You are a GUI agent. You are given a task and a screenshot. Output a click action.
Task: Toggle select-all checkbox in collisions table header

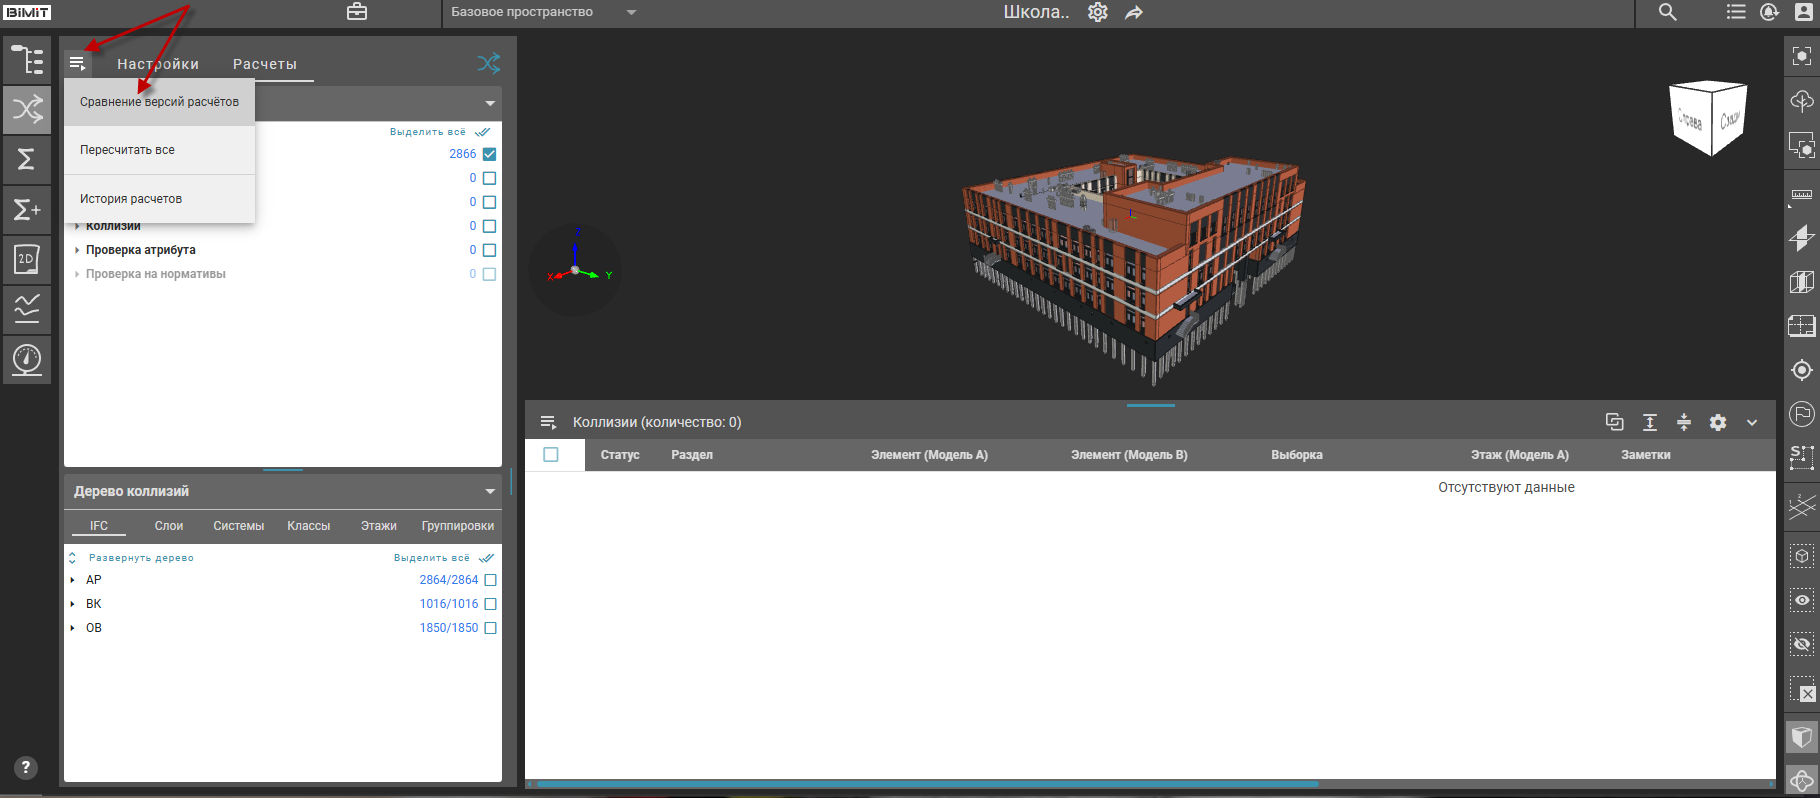pos(551,455)
